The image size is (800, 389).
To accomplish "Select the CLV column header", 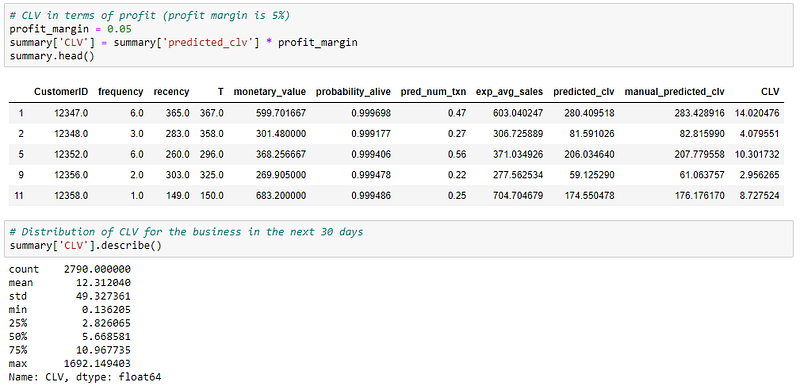I will pyautogui.click(x=770, y=92).
